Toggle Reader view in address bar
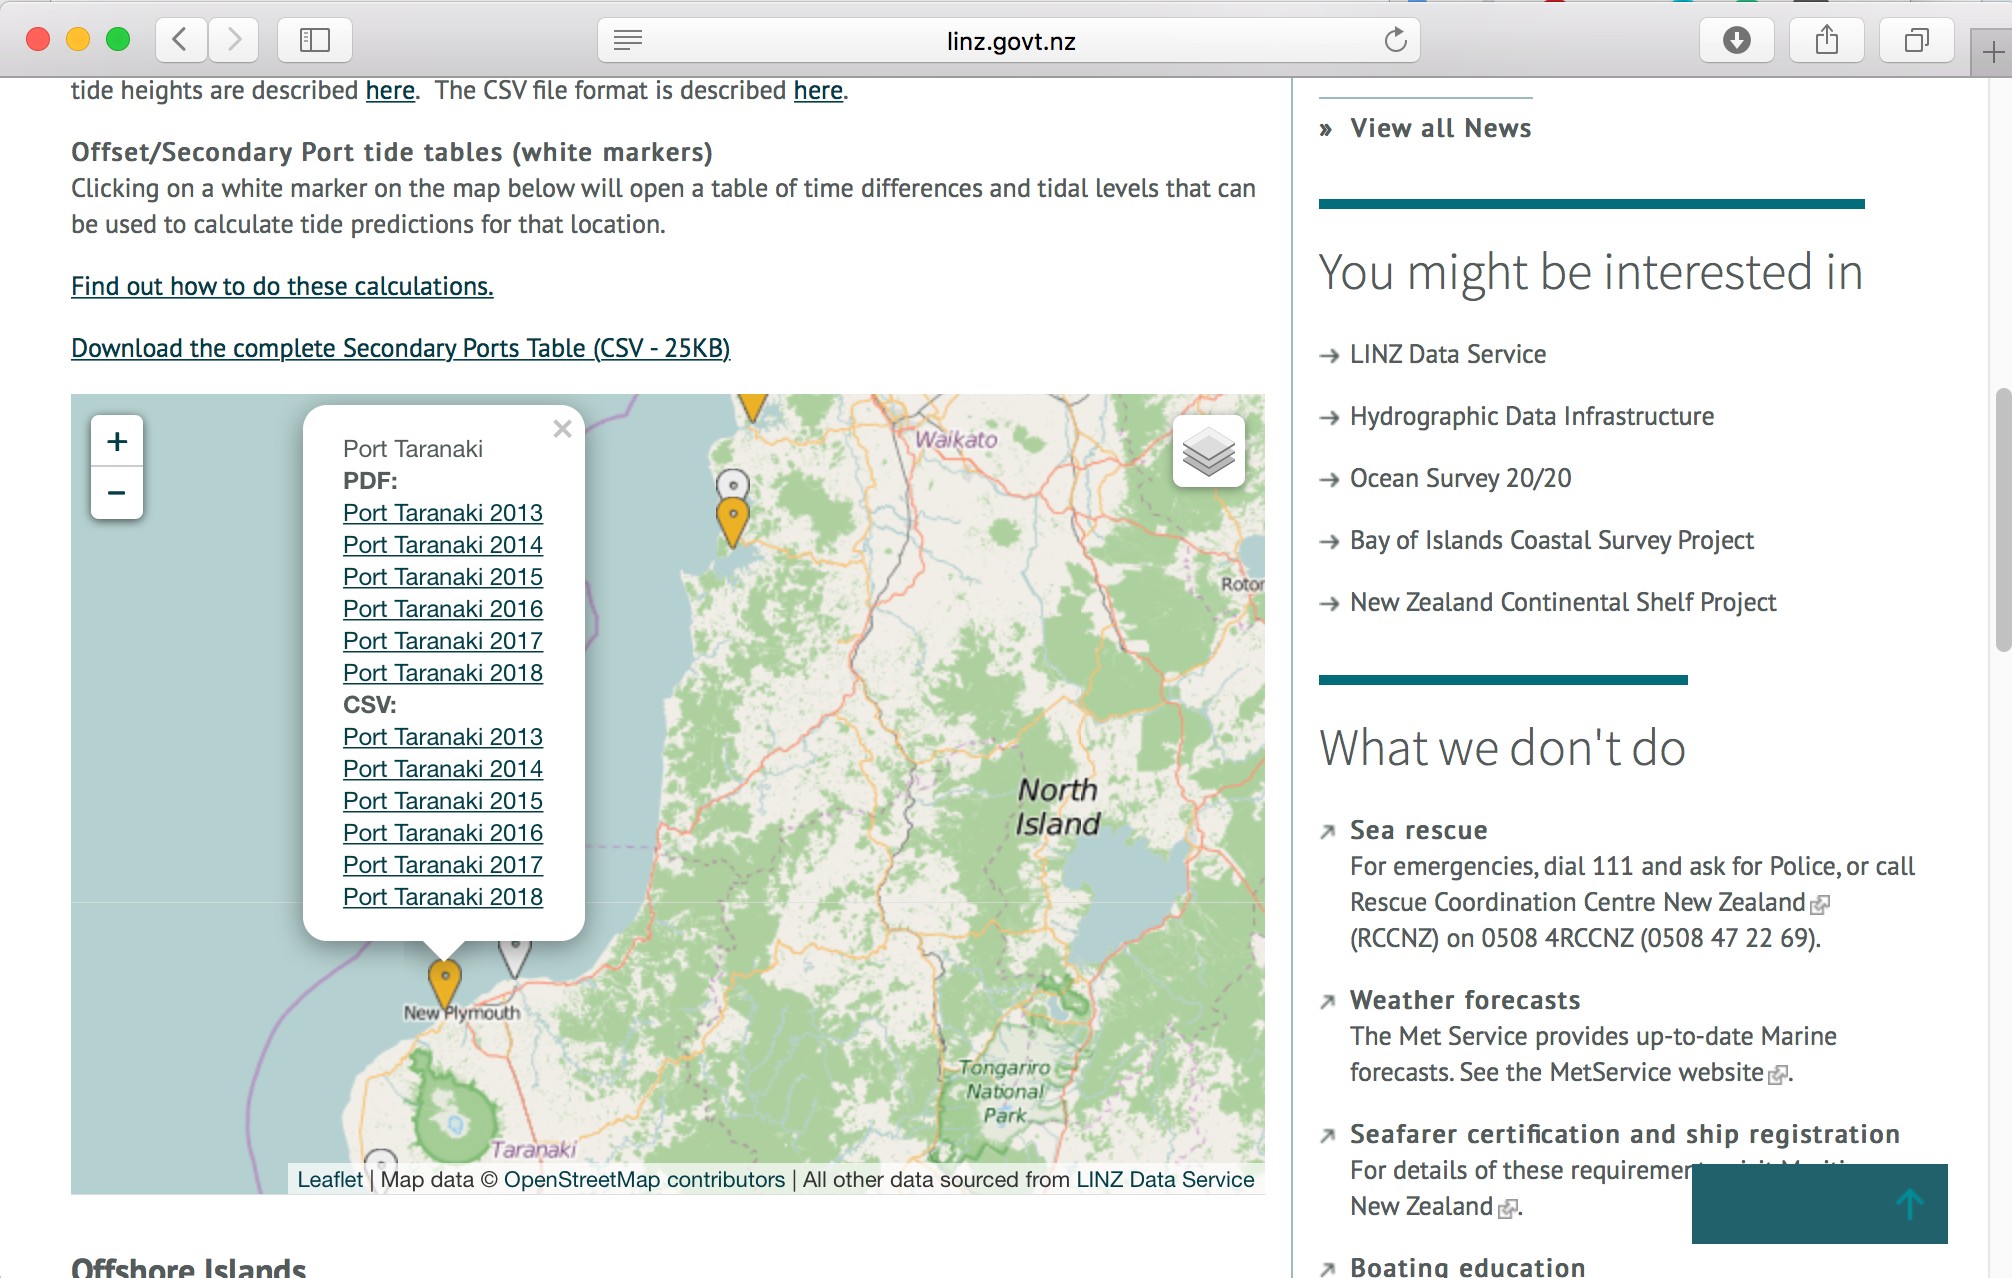 (x=628, y=40)
